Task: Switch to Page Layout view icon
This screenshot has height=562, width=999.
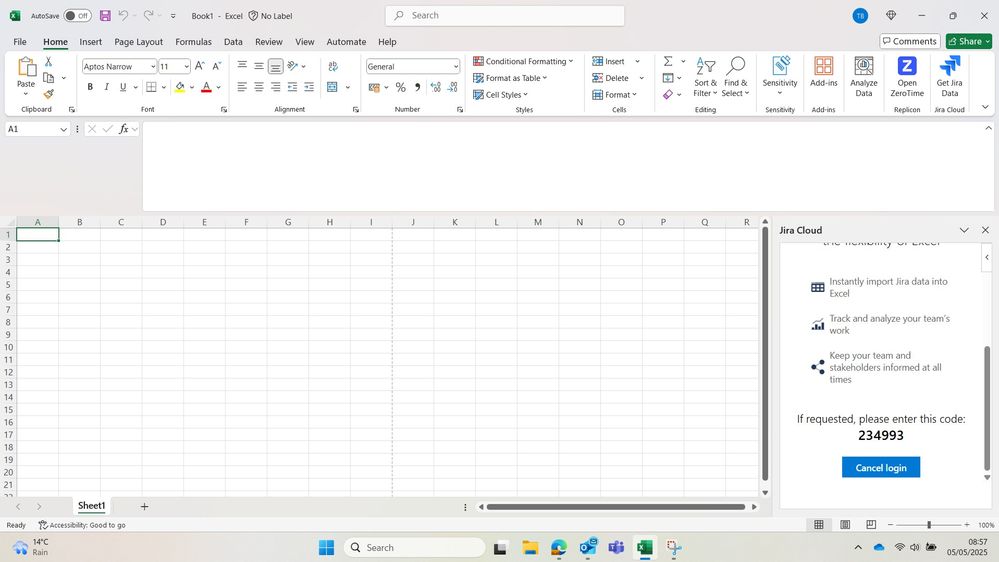Action: tap(845, 524)
